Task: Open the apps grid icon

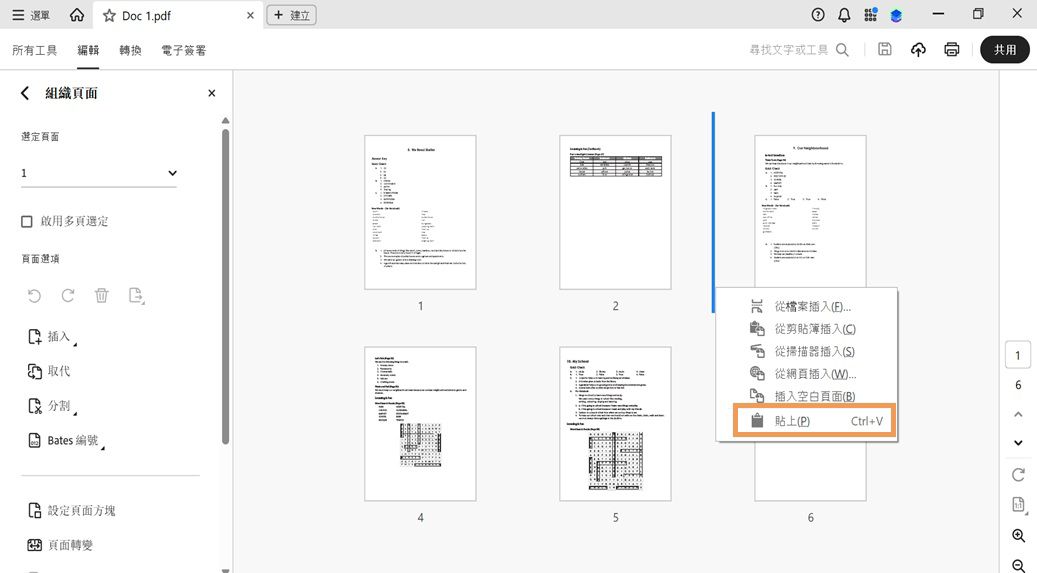Action: [870, 15]
